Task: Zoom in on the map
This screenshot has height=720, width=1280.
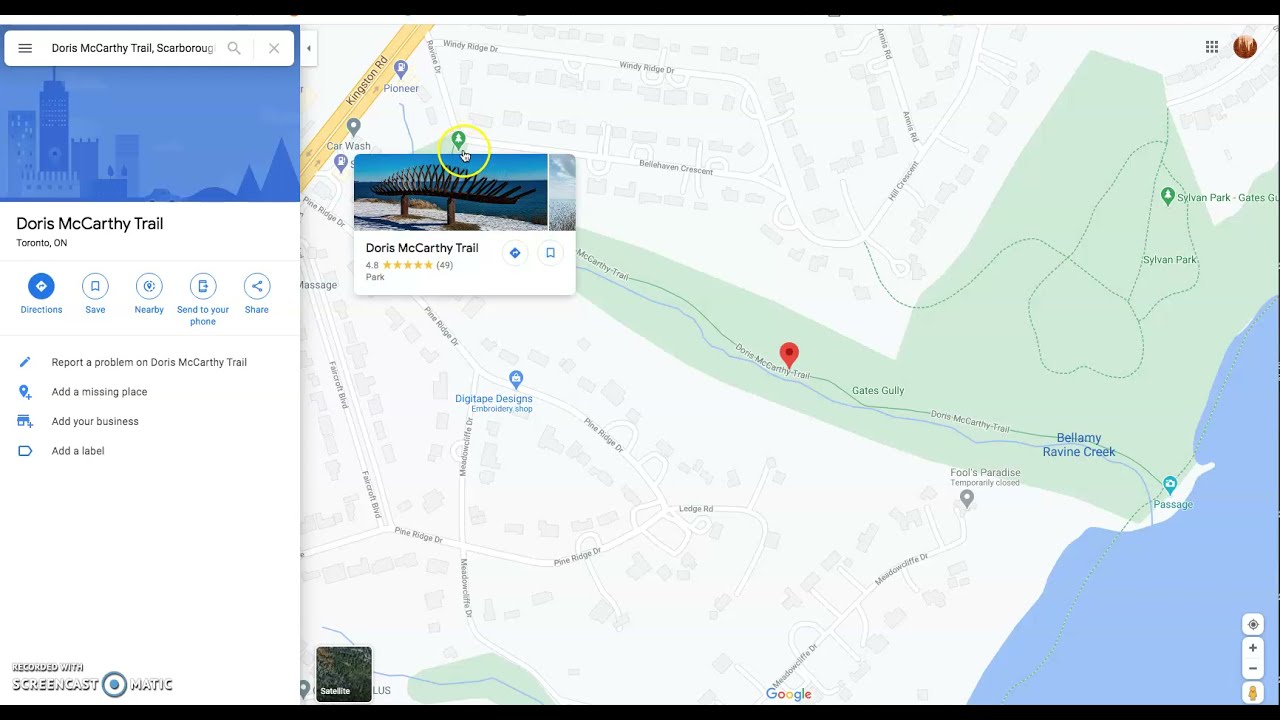Action: (x=1253, y=648)
